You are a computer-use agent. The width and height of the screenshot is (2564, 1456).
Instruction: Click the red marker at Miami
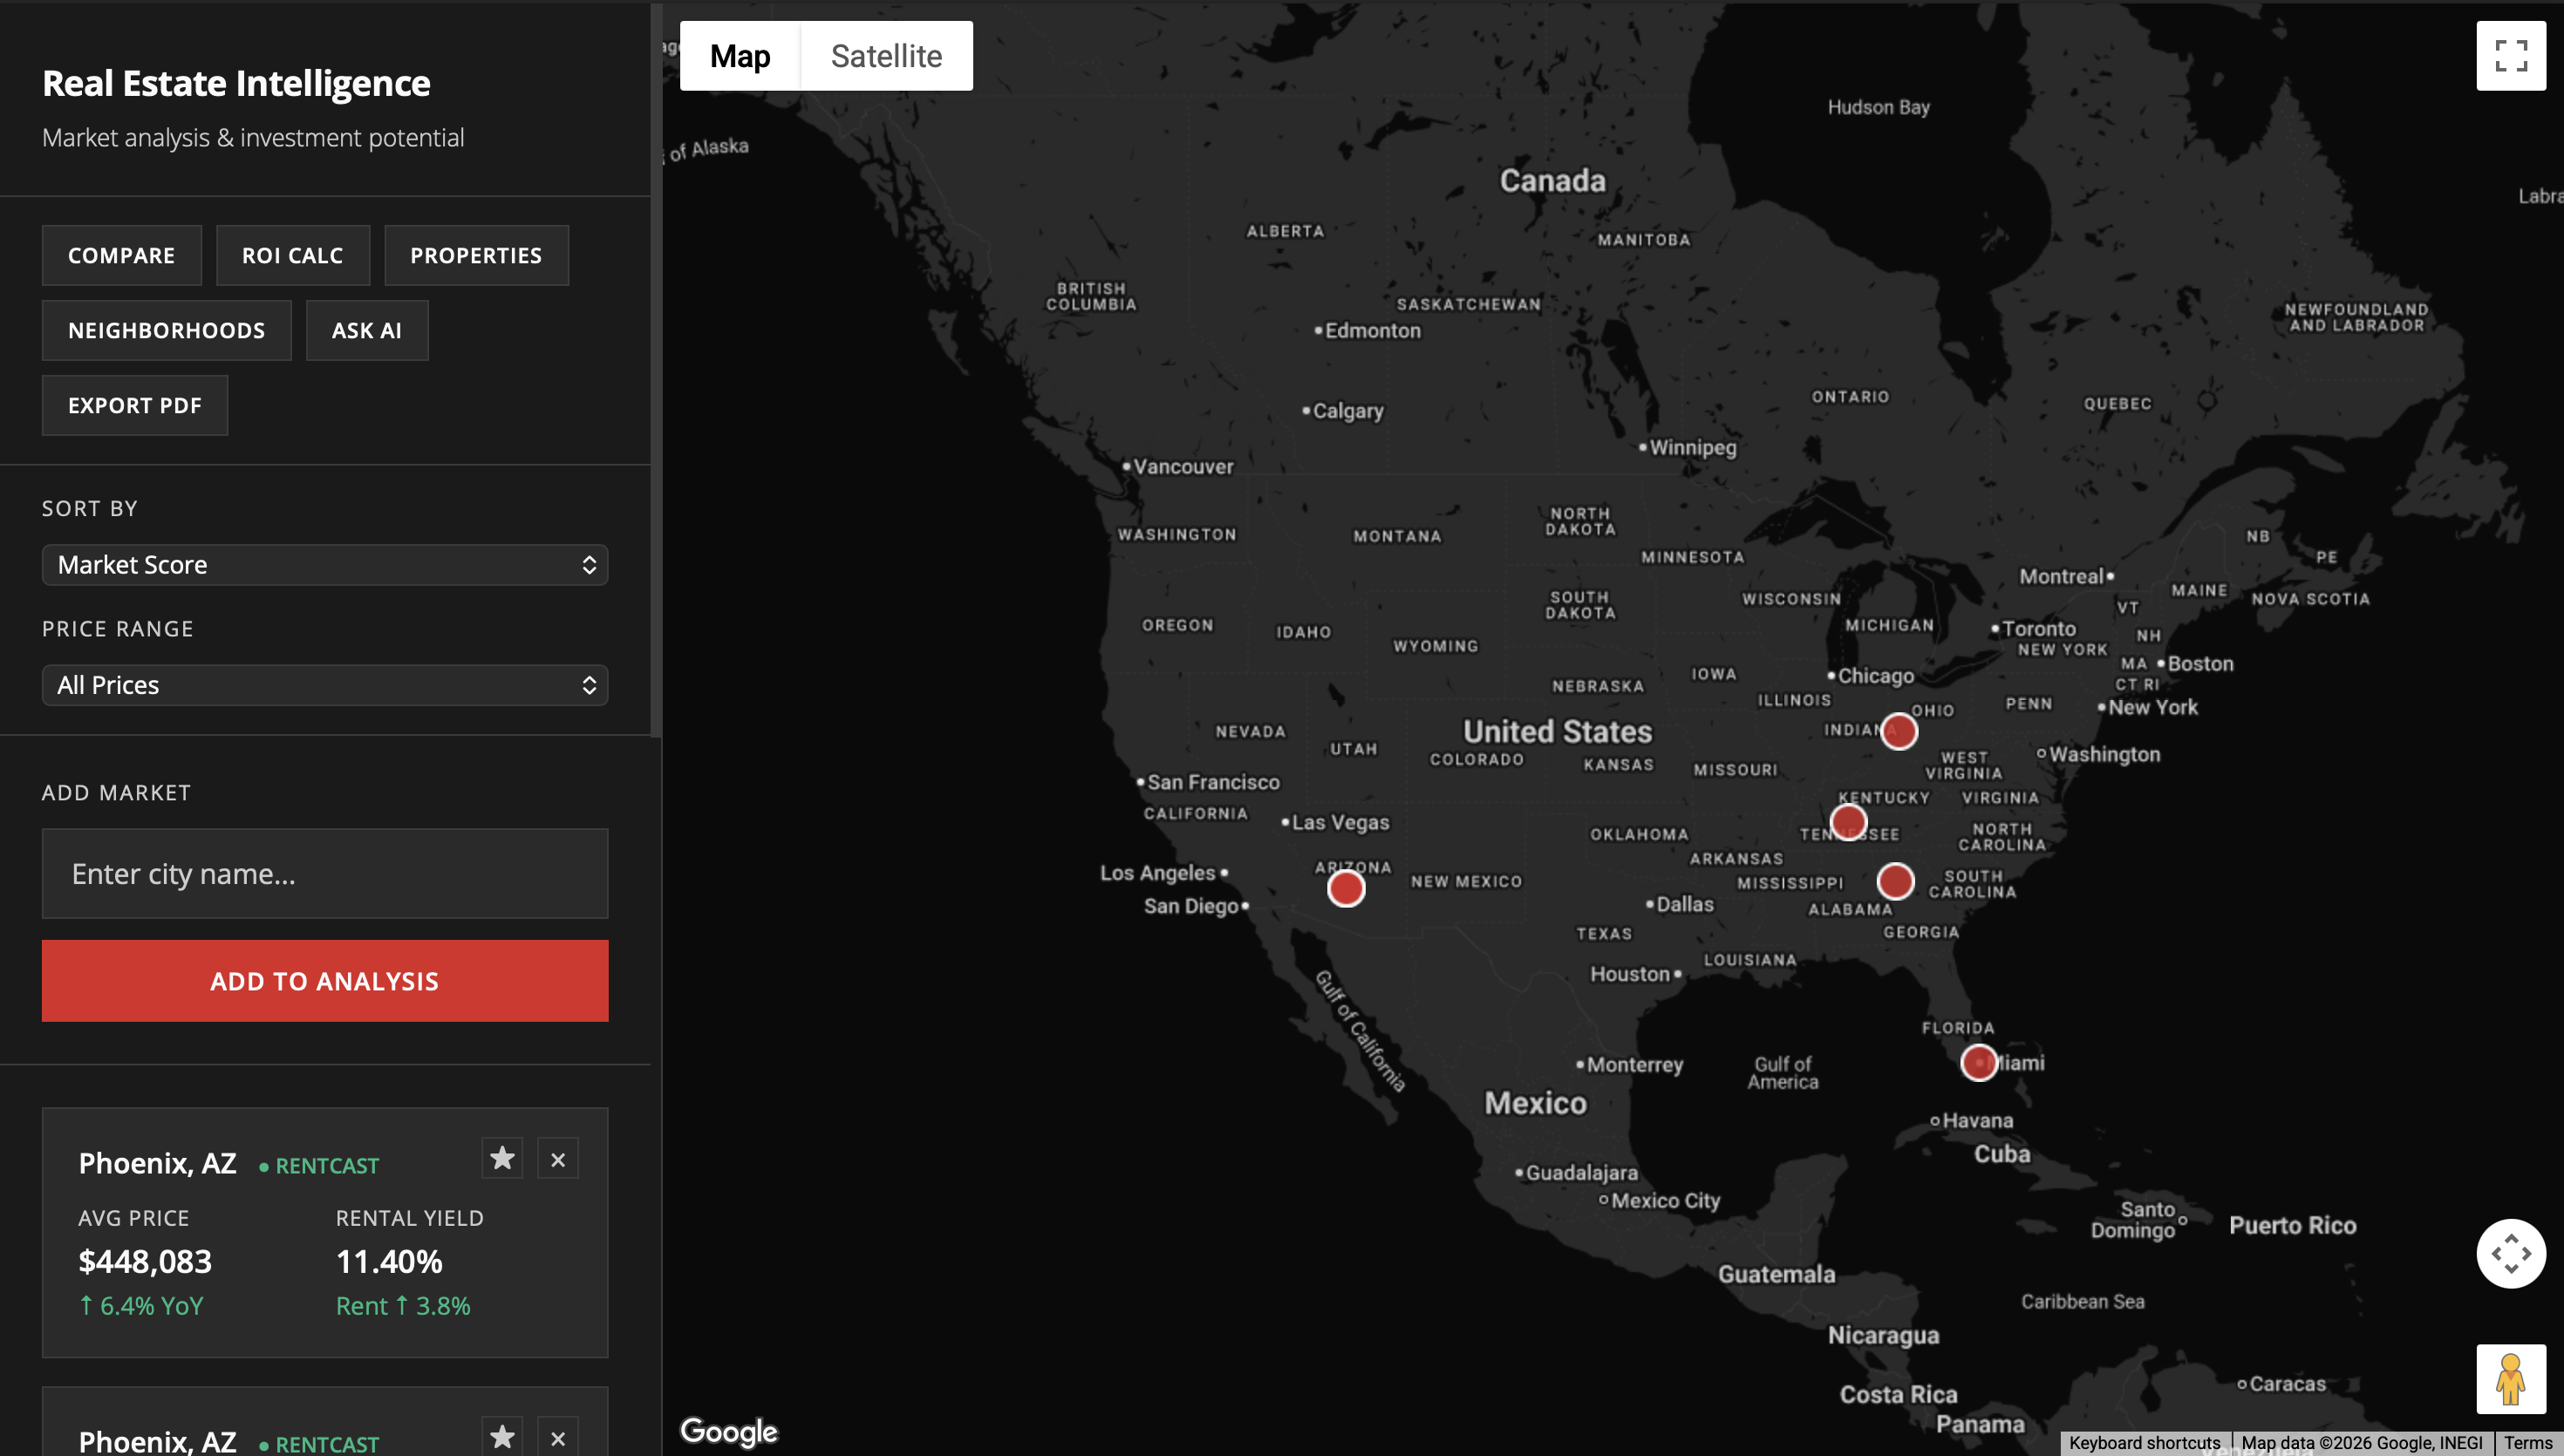tap(1979, 1062)
